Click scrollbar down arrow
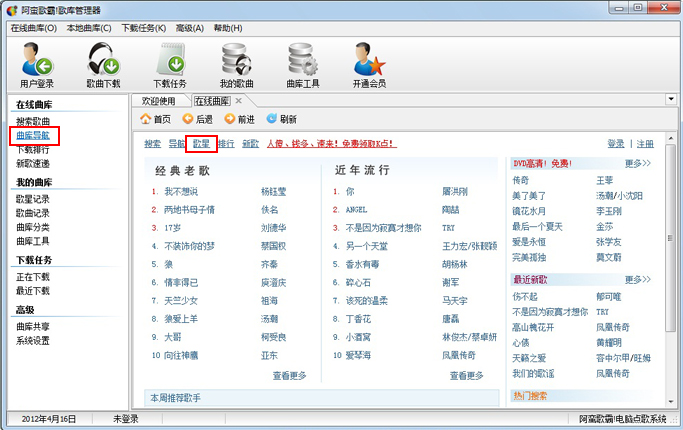The height and width of the screenshot is (430, 683). click(670, 401)
